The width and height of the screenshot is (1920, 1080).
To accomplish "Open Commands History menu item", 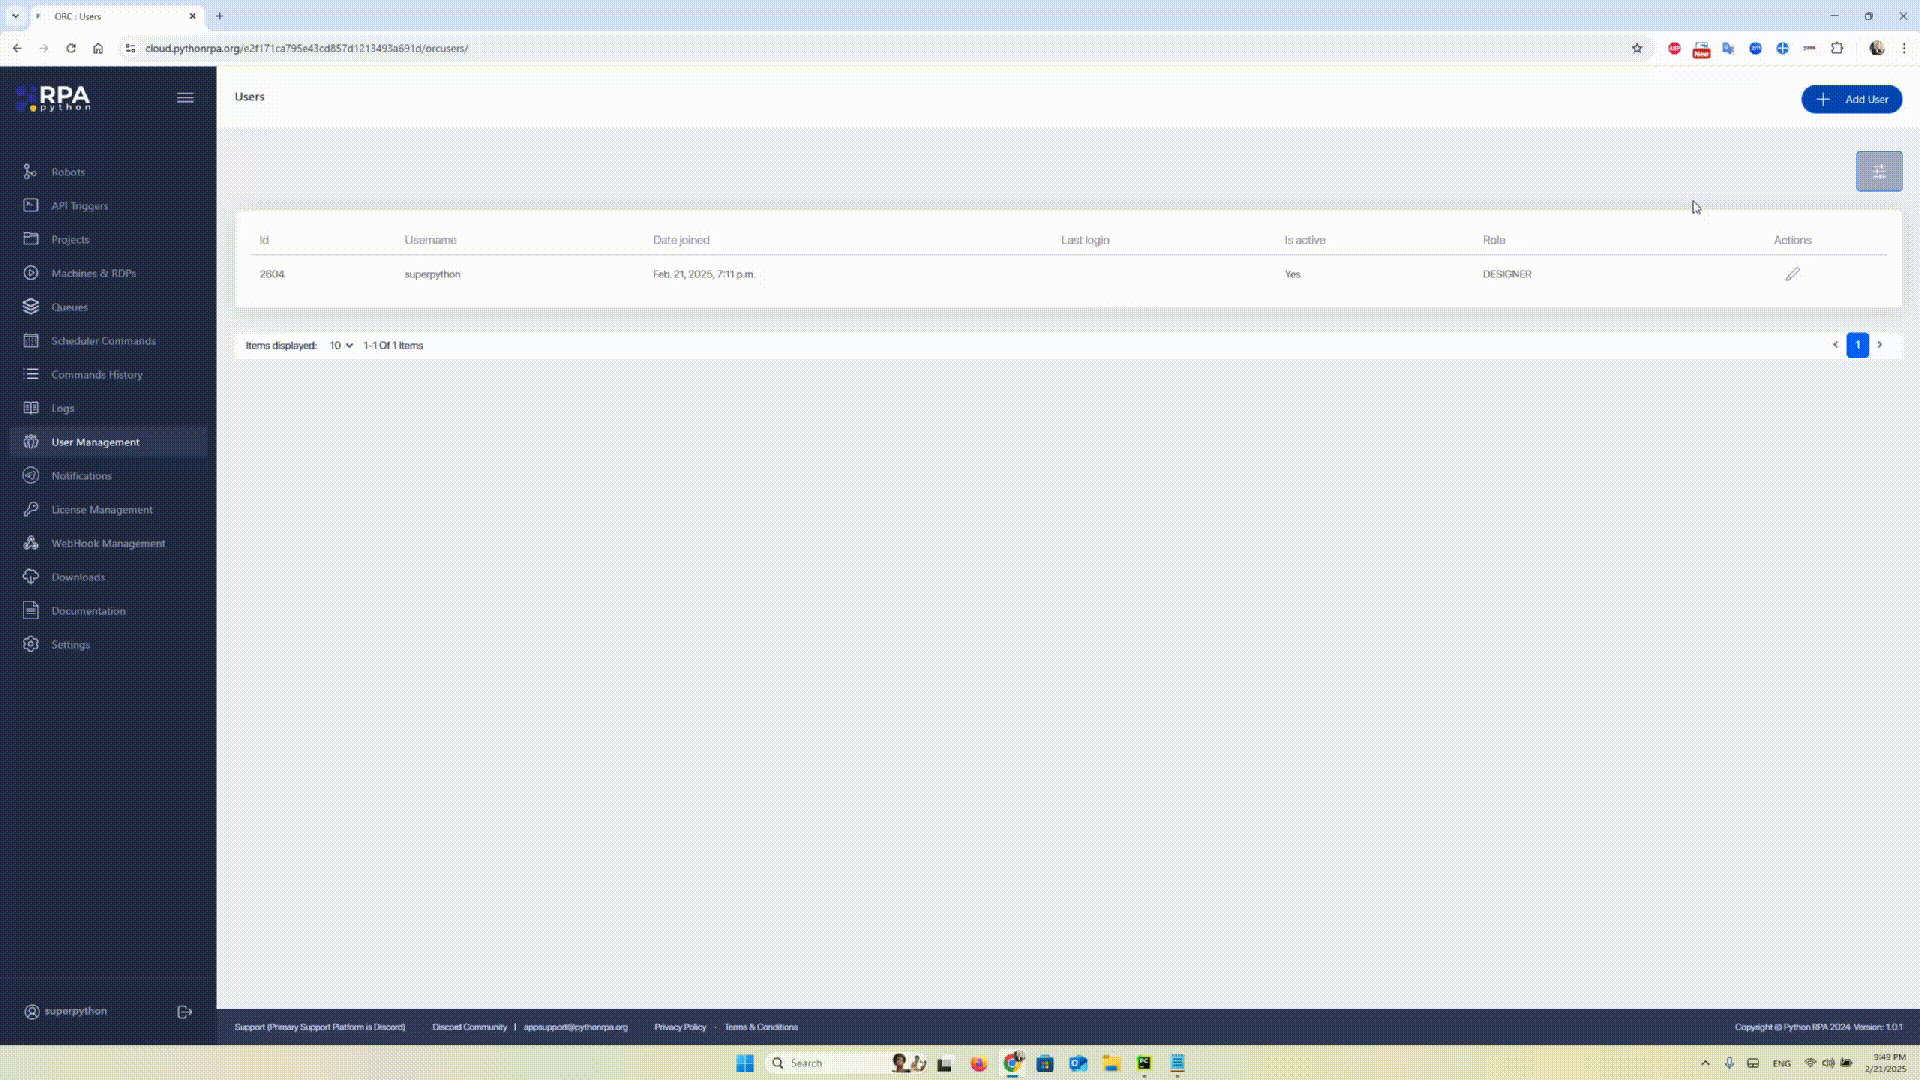I will tap(97, 375).
